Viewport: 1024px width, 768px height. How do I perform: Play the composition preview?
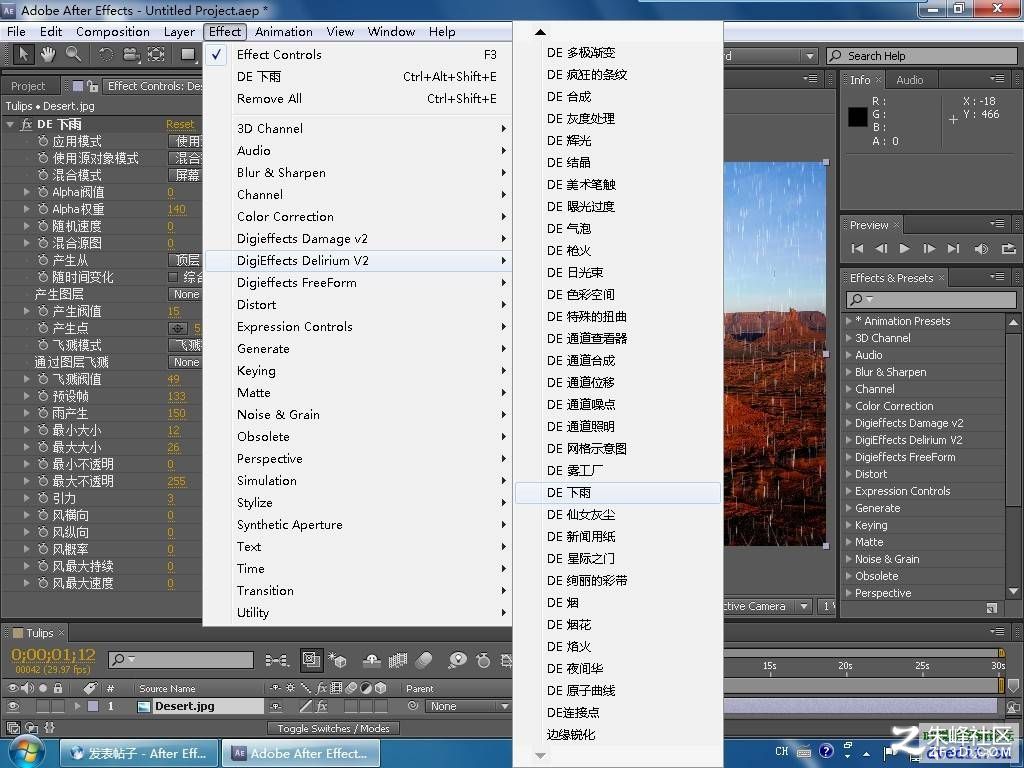904,248
